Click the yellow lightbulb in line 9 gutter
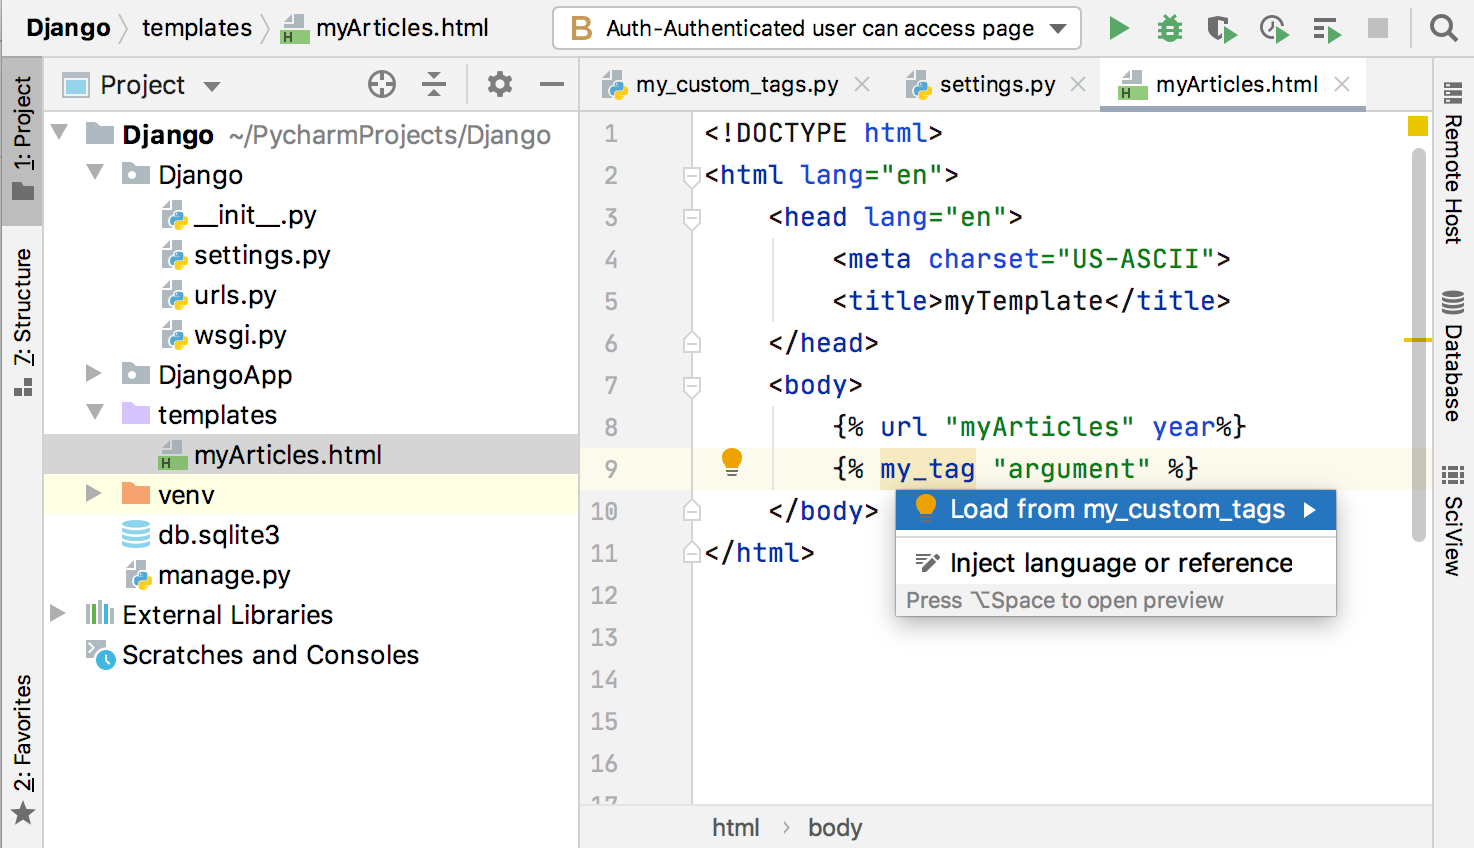 pyautogui.click(x=732, y=461)
